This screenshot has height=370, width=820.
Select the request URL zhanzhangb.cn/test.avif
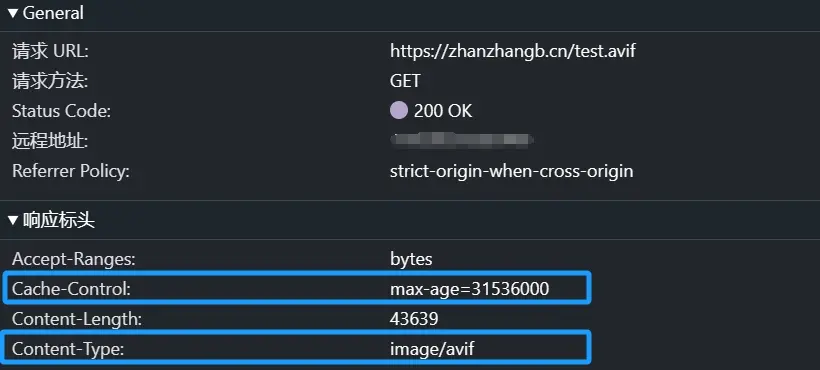coord(512,51)
